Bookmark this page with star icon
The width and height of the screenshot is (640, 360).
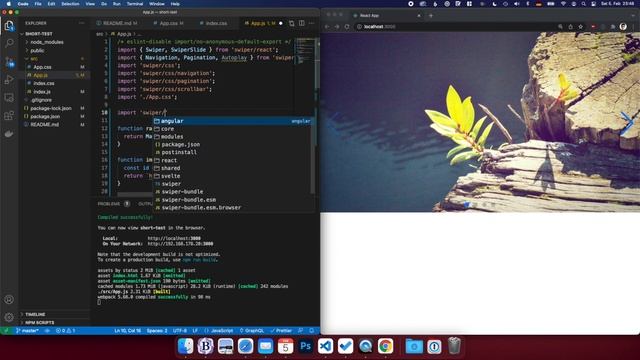[x=580, y=27]
